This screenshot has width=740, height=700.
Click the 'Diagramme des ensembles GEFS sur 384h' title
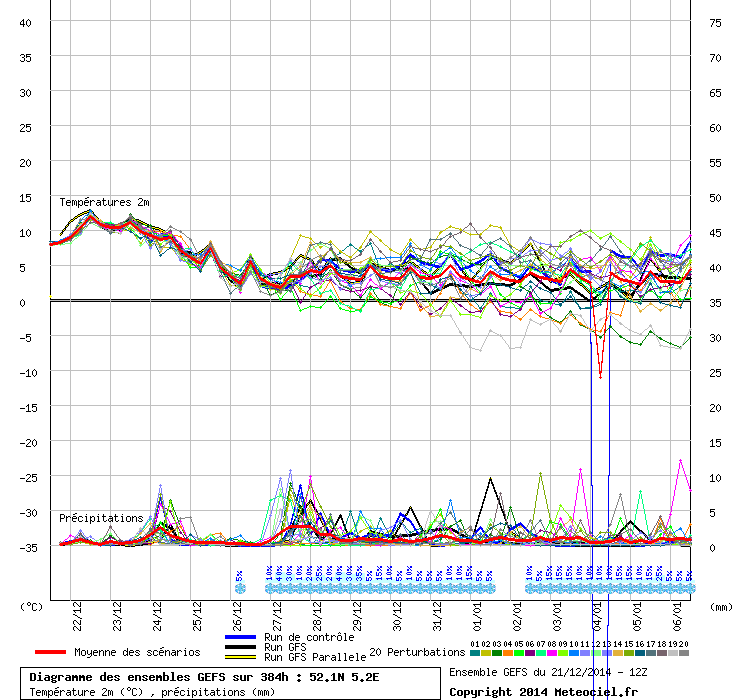(159, 677)
